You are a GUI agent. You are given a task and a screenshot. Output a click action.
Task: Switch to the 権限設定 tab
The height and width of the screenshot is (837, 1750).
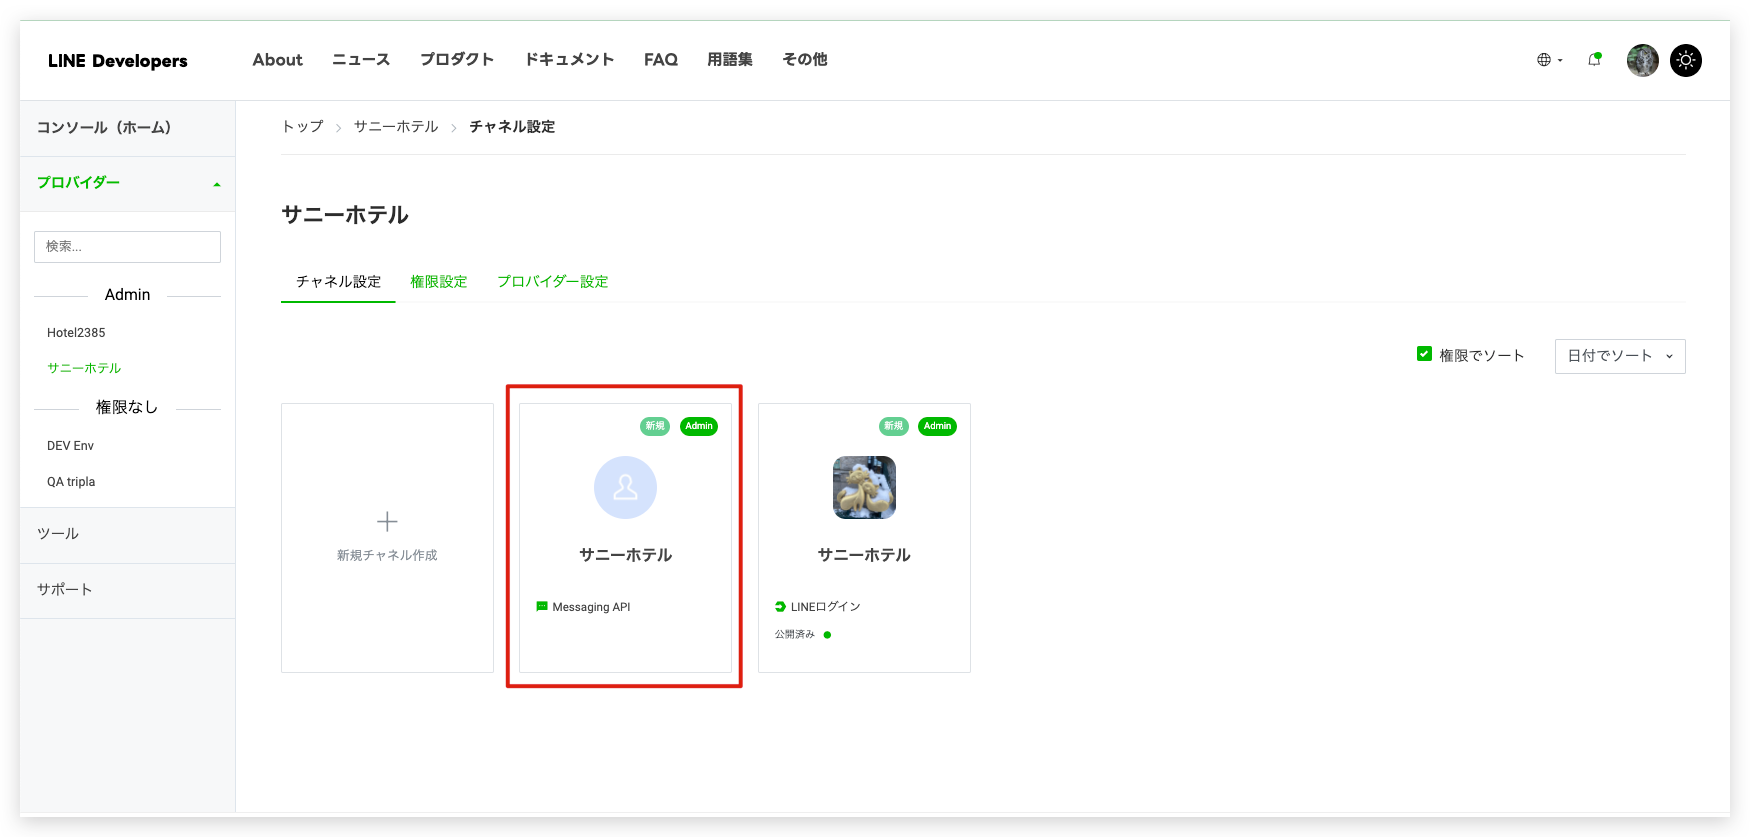(439, 282)
